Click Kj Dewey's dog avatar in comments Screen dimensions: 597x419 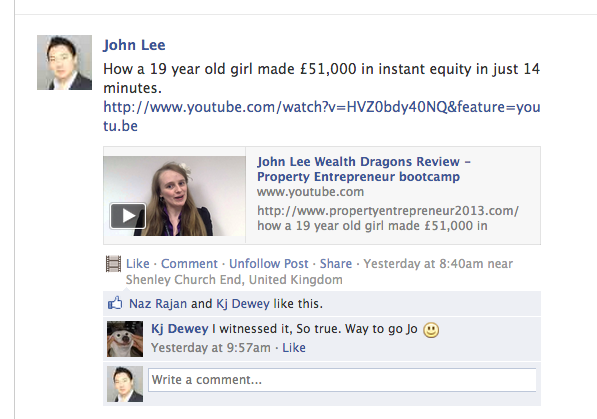point(125,339)
